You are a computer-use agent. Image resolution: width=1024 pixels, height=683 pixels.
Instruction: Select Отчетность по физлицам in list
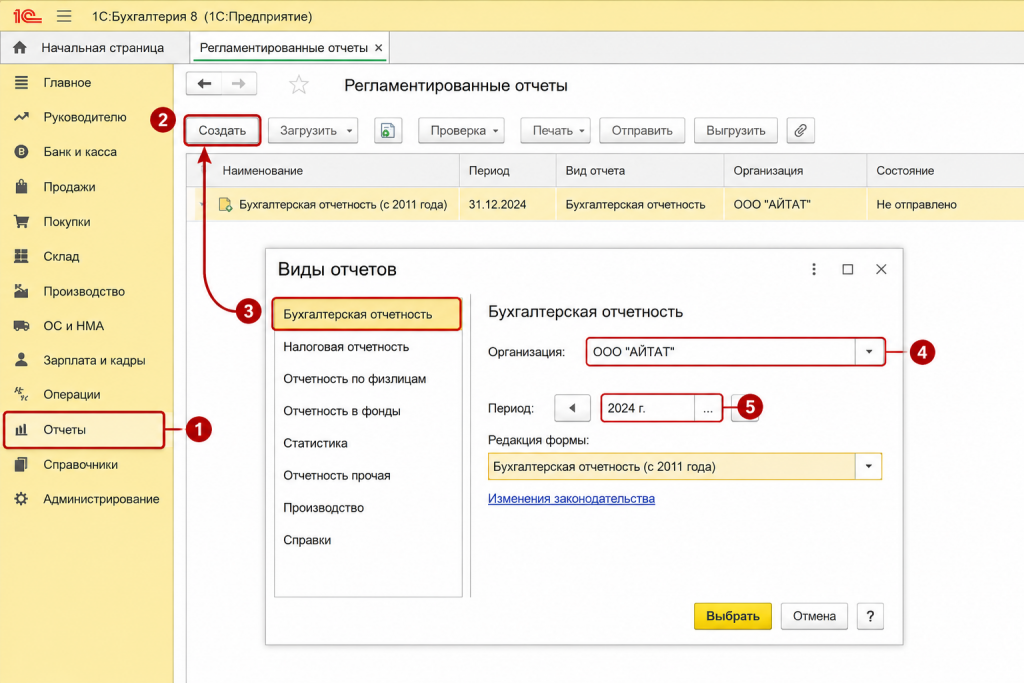point(367,379)
